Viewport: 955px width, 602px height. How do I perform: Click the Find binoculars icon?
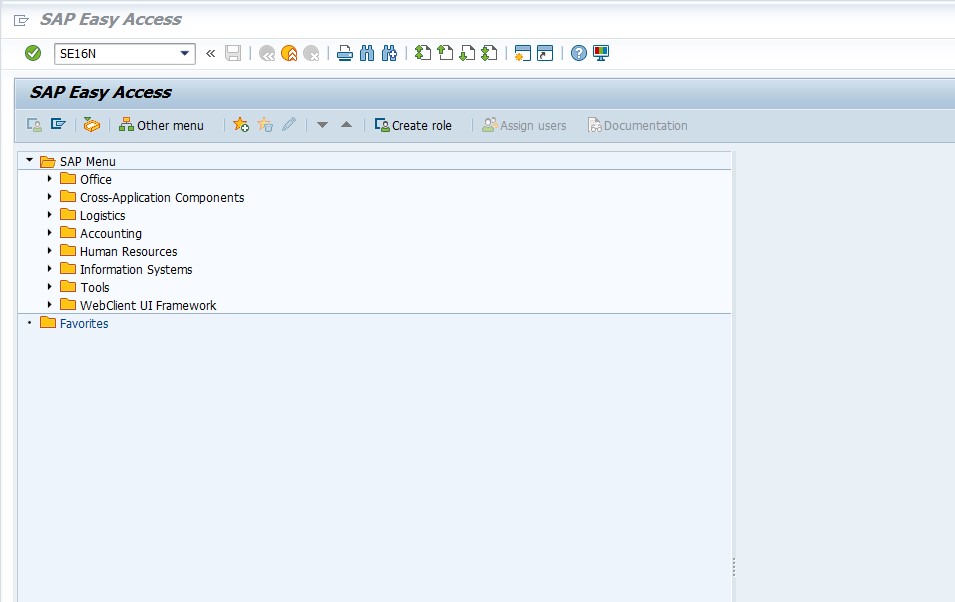[x=367, y=54]
